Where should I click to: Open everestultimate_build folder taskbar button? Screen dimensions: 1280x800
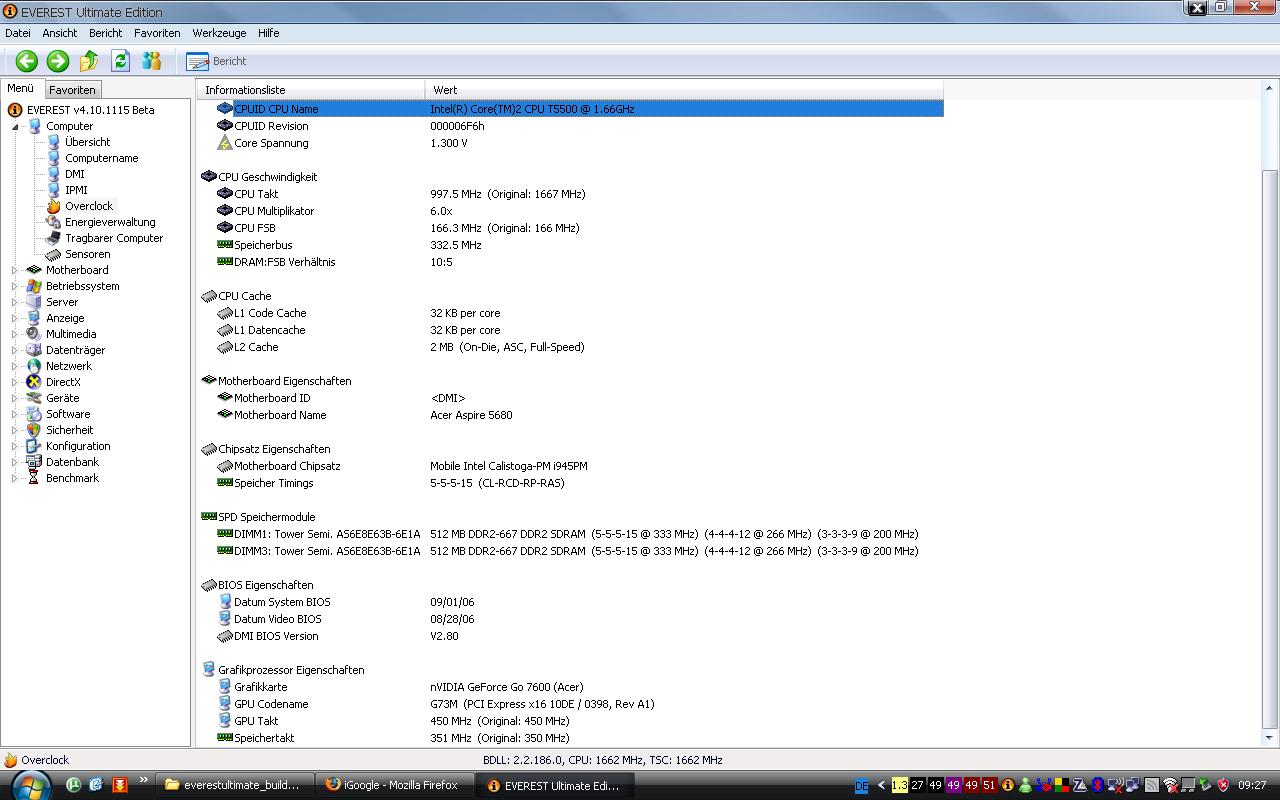pyautogui.click(x=237, y=785)
